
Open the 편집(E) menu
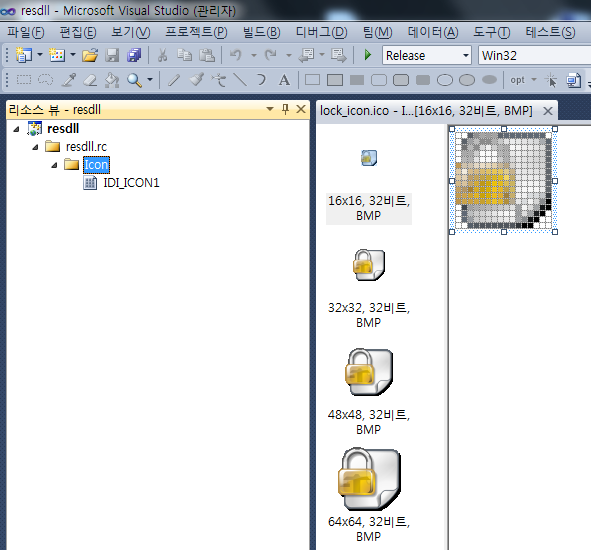(78, 32)
